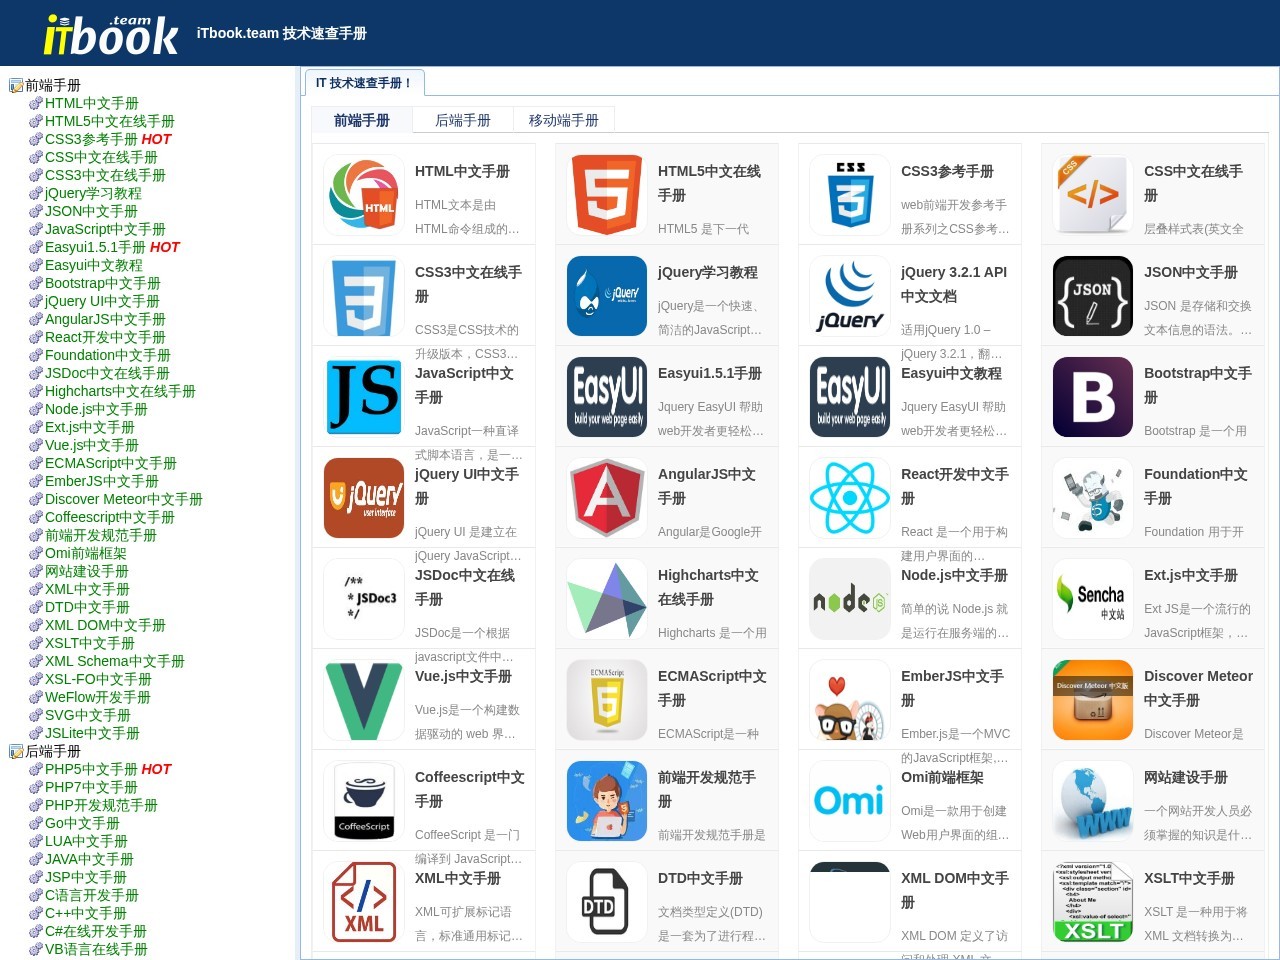Open HTML中文手册 in the sidebar tree

(x=92, y=103)
